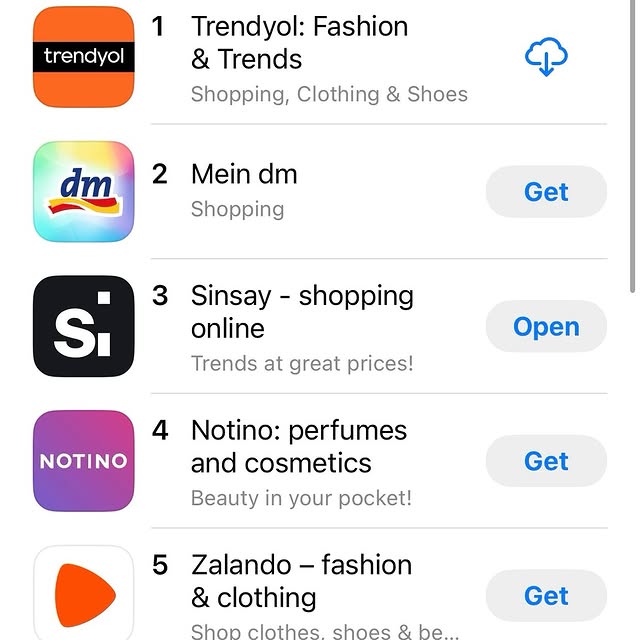Viewport: 640px width, 640px height.
Task: Tap the Notino app icon
Action: pos(84,461)
